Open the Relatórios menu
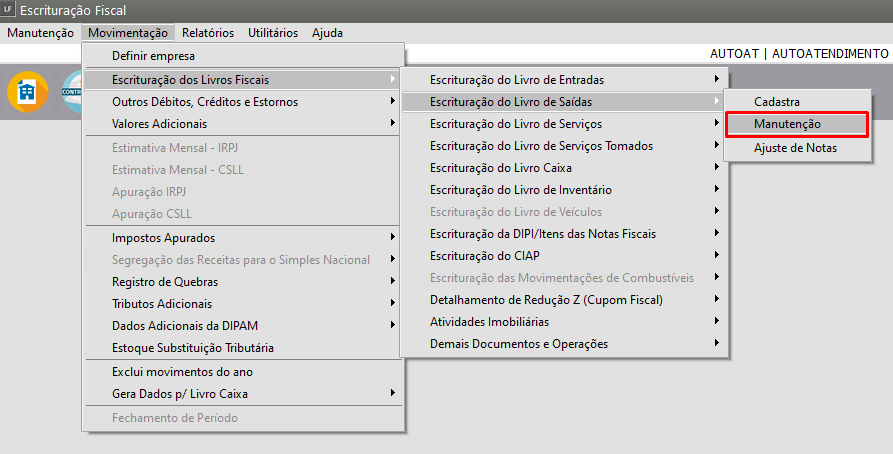The width and height of the screenshot is (893, 454). [208, 32]
